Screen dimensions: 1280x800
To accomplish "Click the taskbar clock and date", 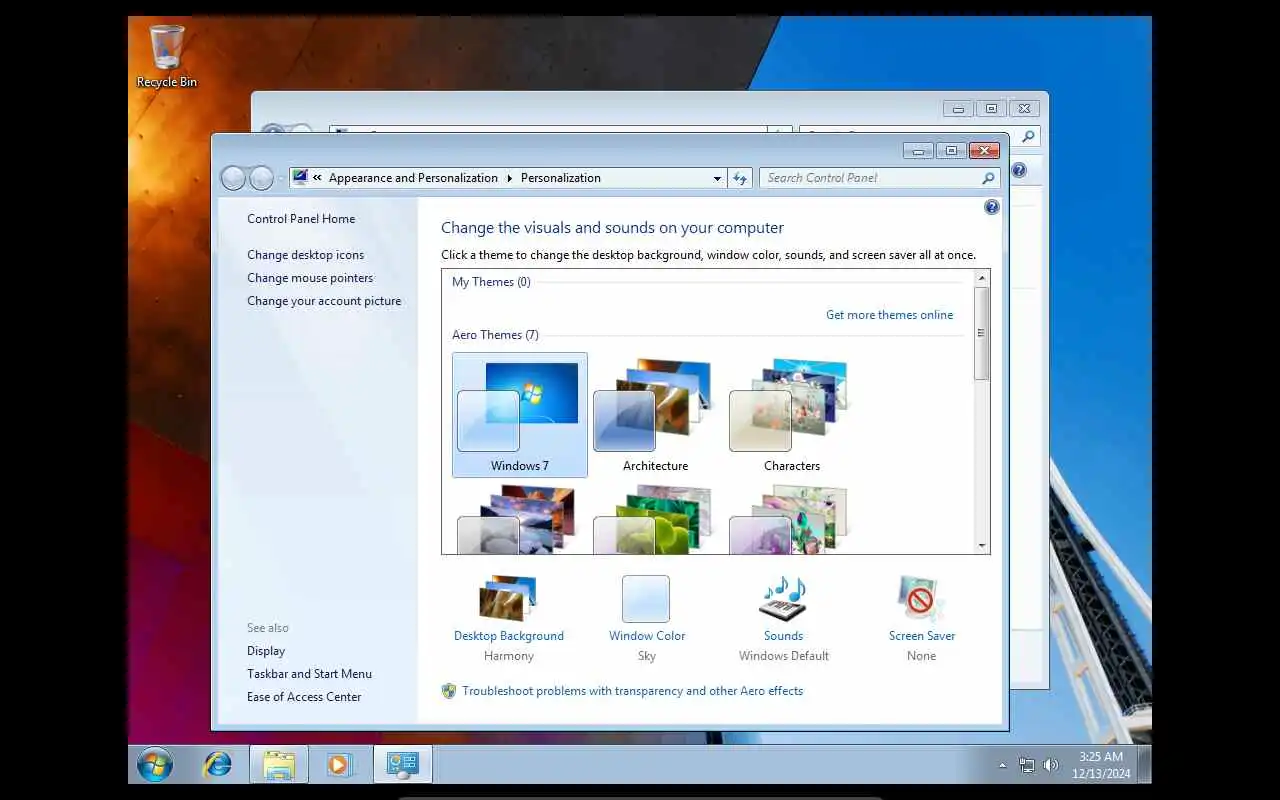I will (1100, 765).
